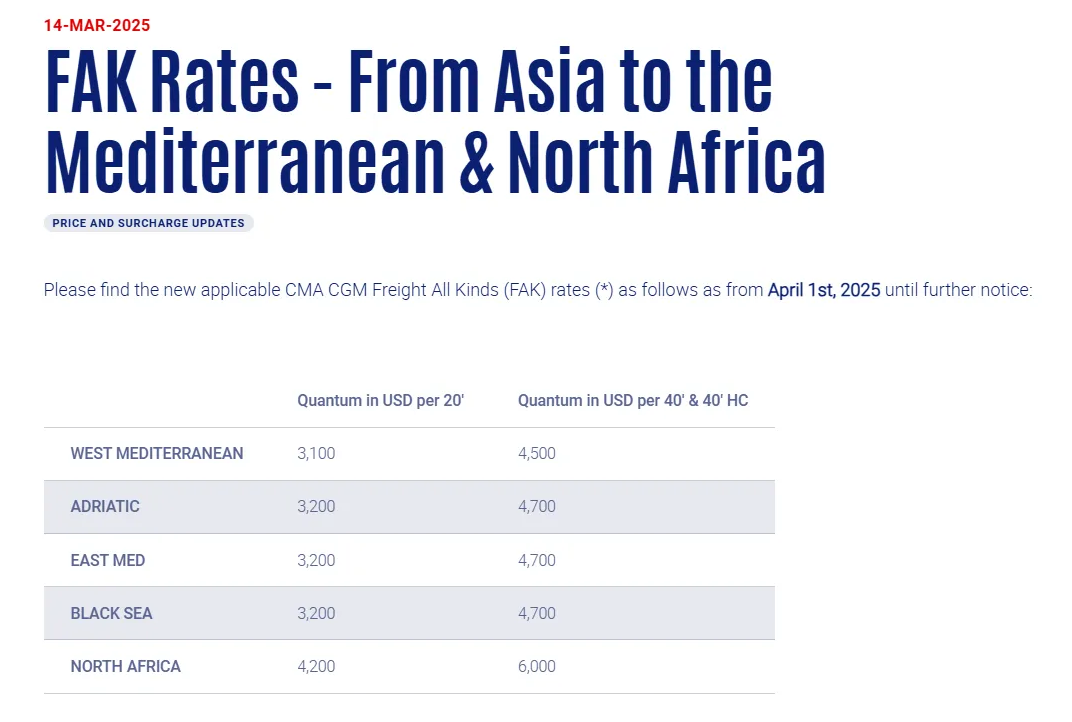Select the NORTH AFRICA row label
1072x722 pixels.
(125, 666)
